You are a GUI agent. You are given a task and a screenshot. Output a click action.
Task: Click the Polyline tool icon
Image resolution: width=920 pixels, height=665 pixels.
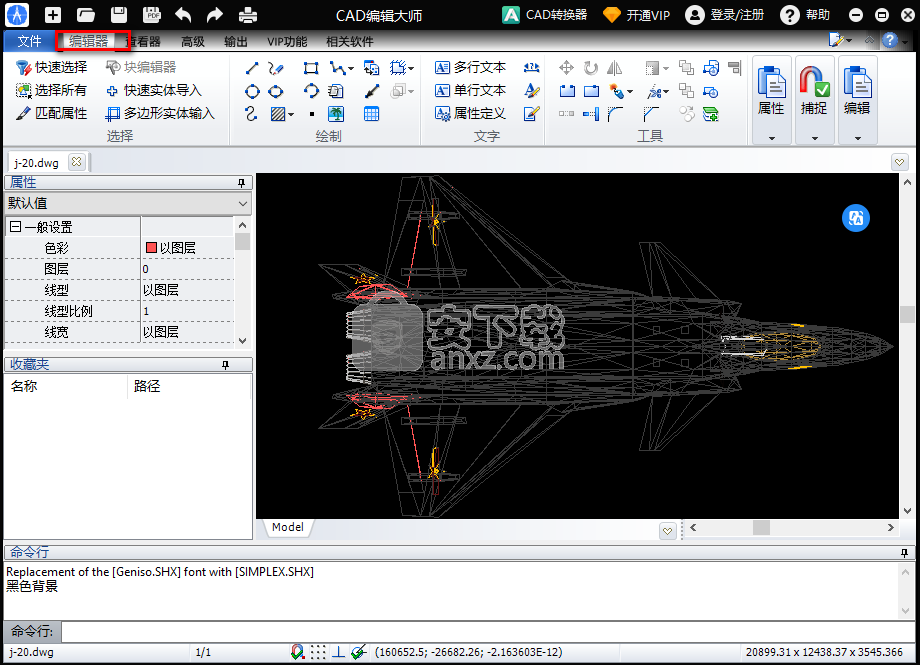coord(337,68)
